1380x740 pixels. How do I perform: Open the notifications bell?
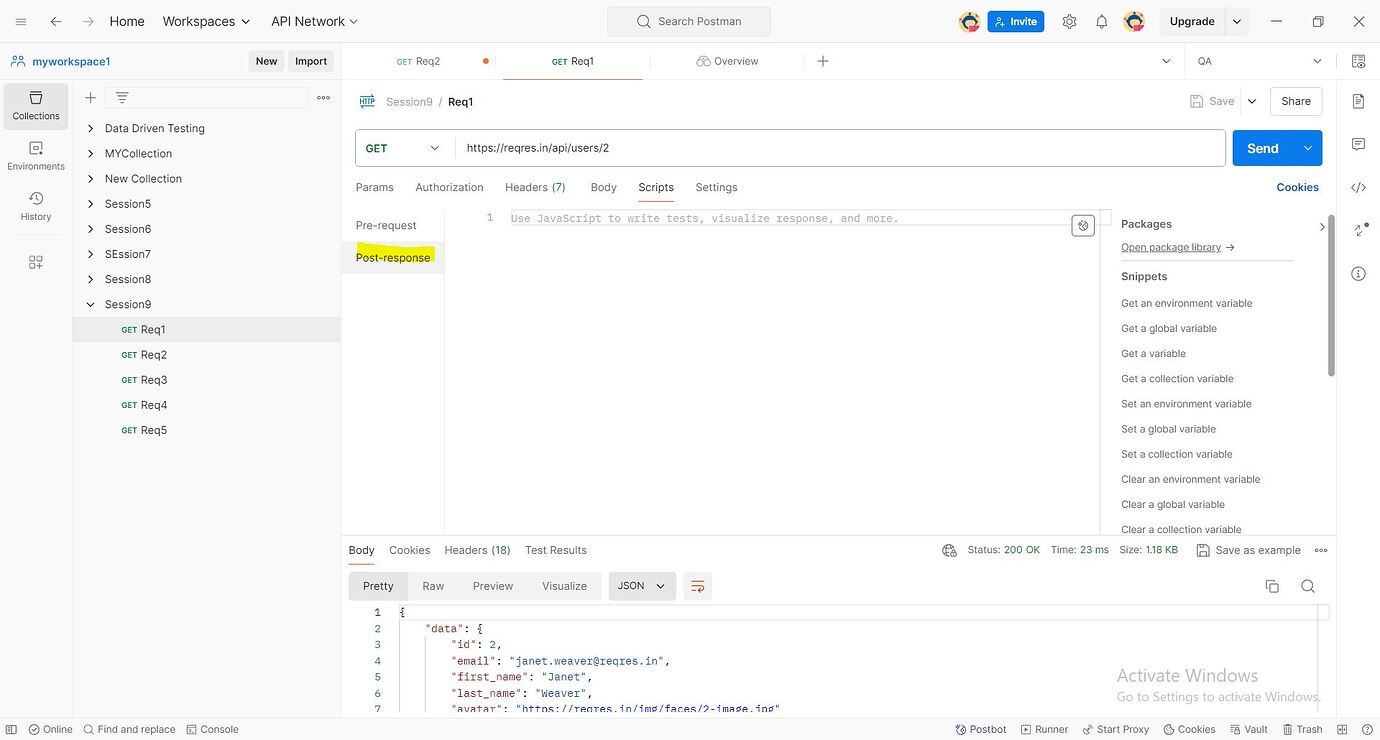point(1101,21)
